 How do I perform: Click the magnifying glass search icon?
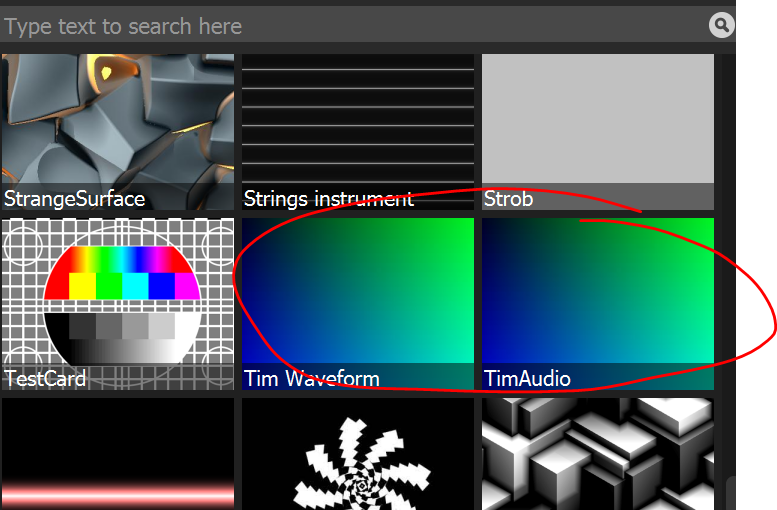[x=721, y=25]
